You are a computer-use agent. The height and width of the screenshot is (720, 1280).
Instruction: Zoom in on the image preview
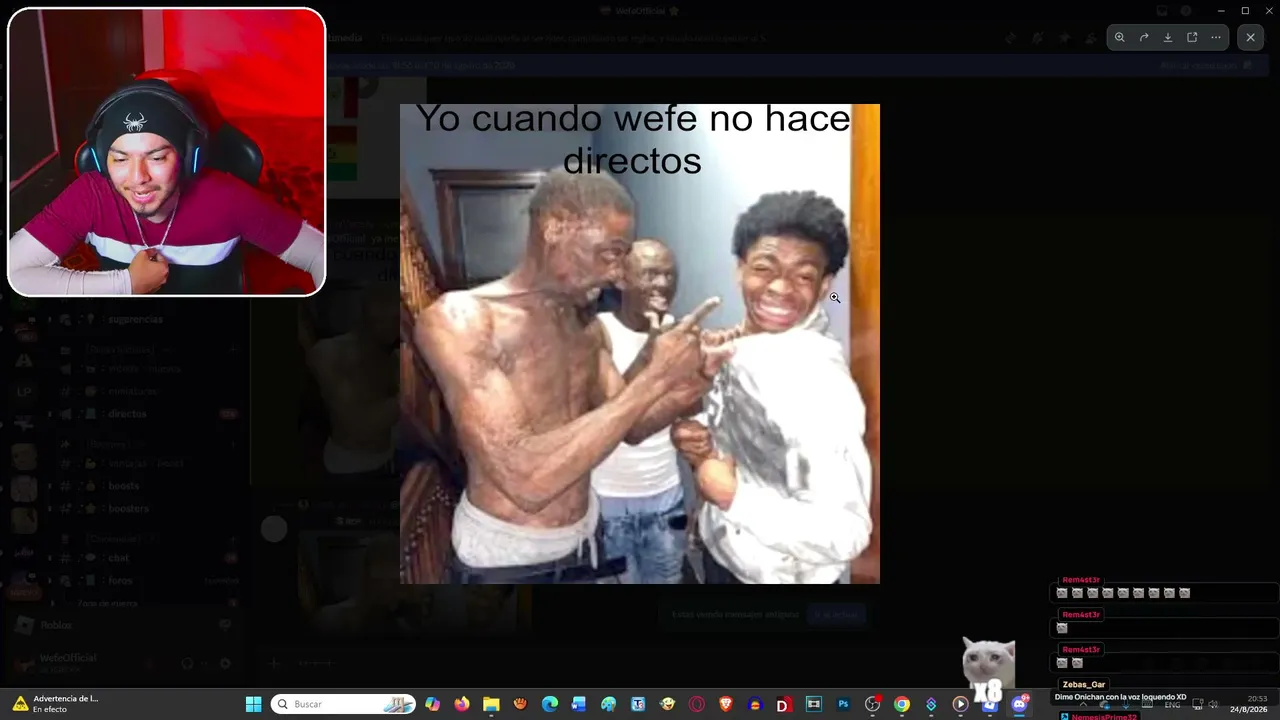point(1120,37)
